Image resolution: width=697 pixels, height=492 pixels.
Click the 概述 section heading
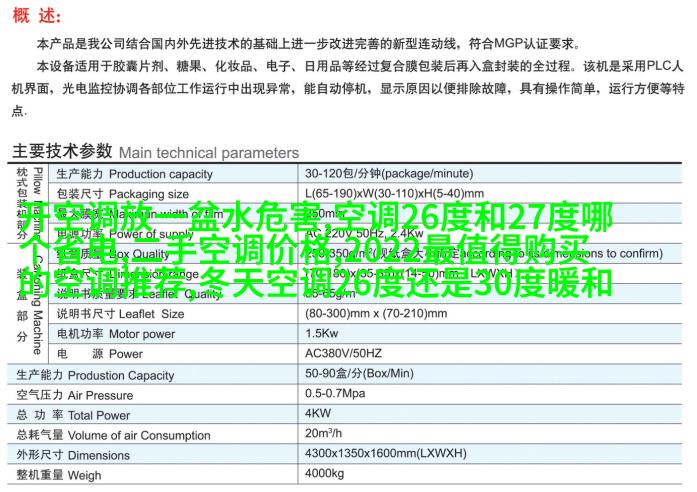tap(36, 18)
